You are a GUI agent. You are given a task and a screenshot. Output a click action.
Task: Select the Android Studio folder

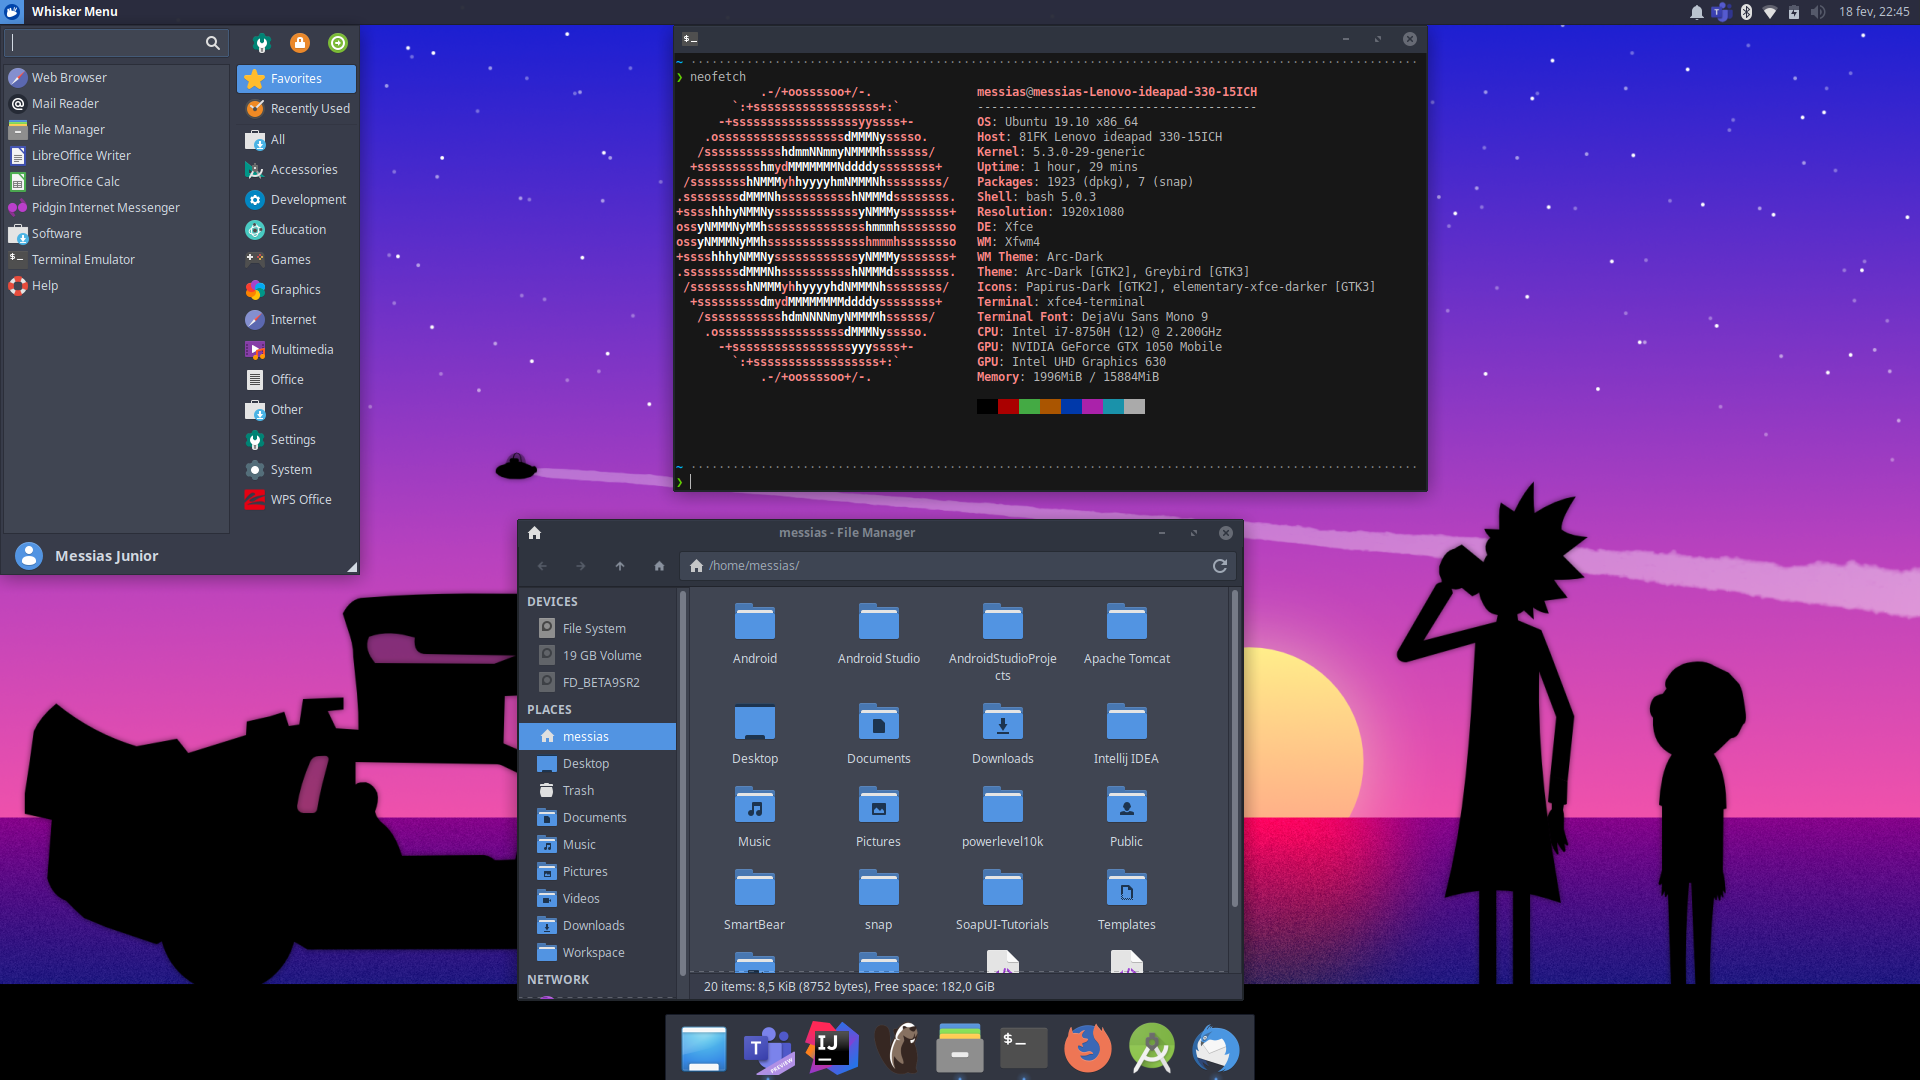879,633
